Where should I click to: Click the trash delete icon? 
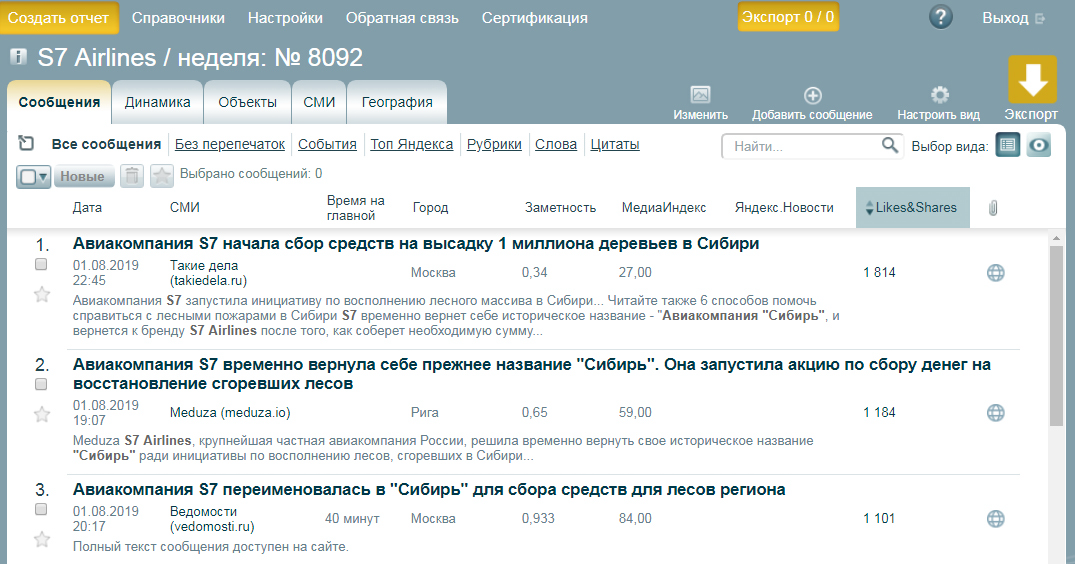(x=131, y=176)
